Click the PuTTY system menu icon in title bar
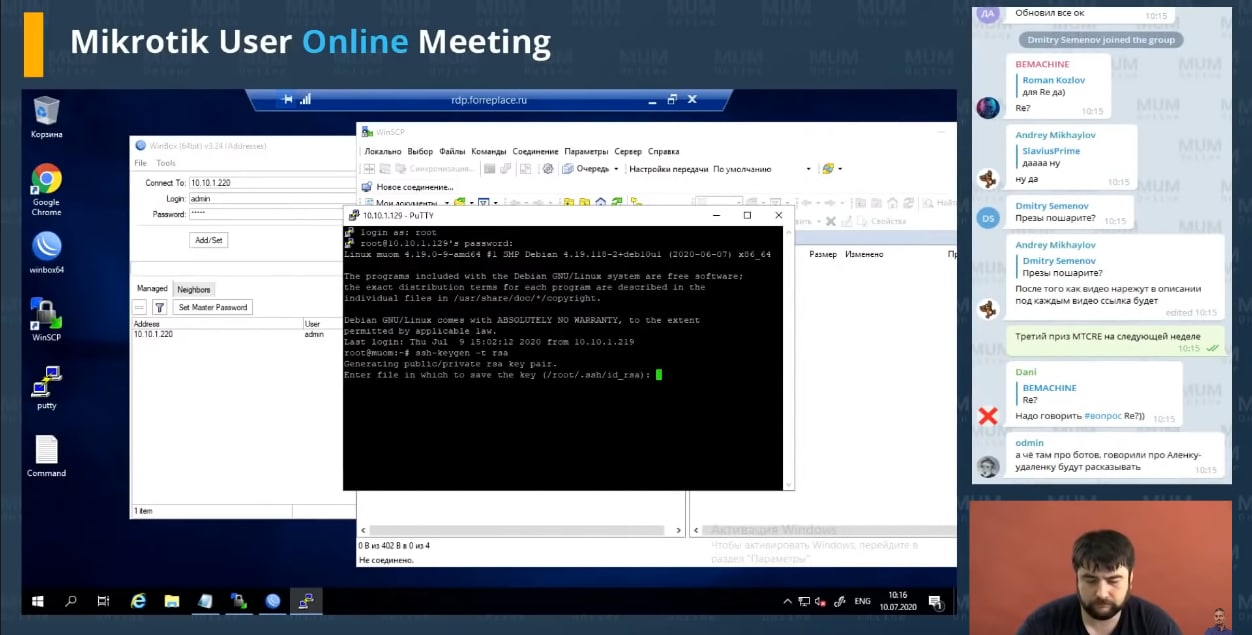This screenshot has width=1252, height=635. 353,215
